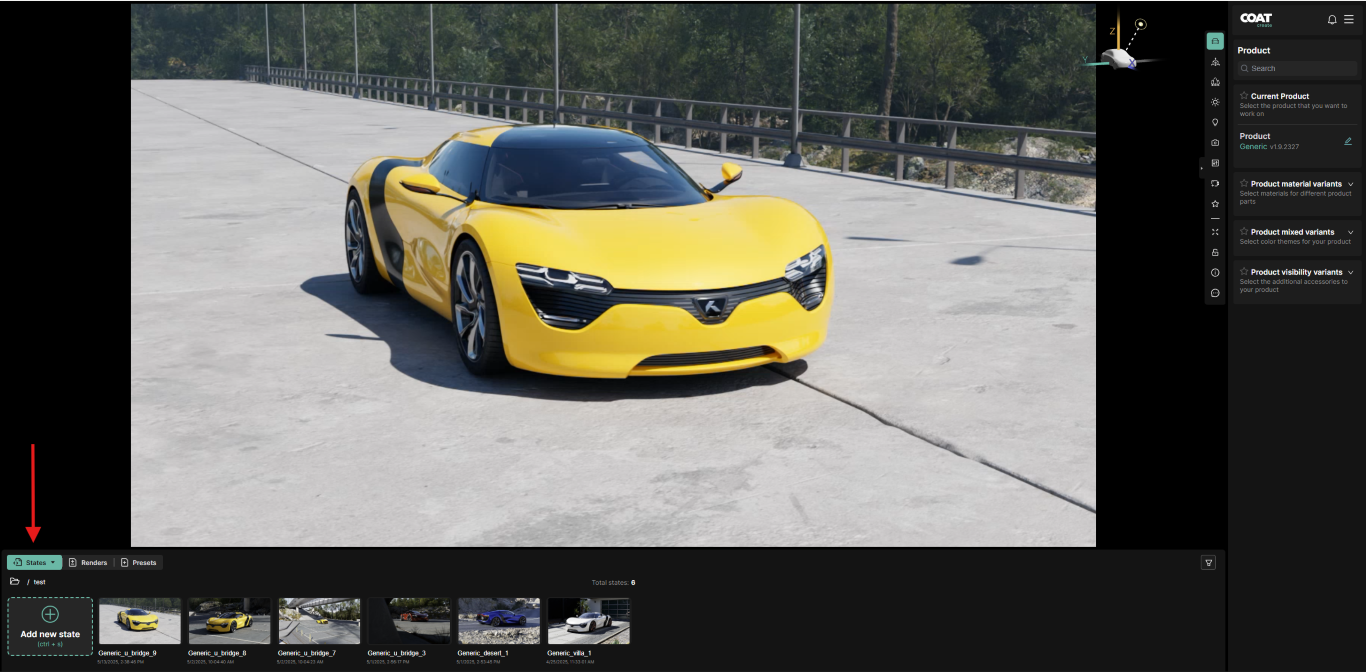Image resolution: width=1366 pixels, height=672 pixels.
Task: Star the Product material variants section
Action: (x=1244, y=184)
